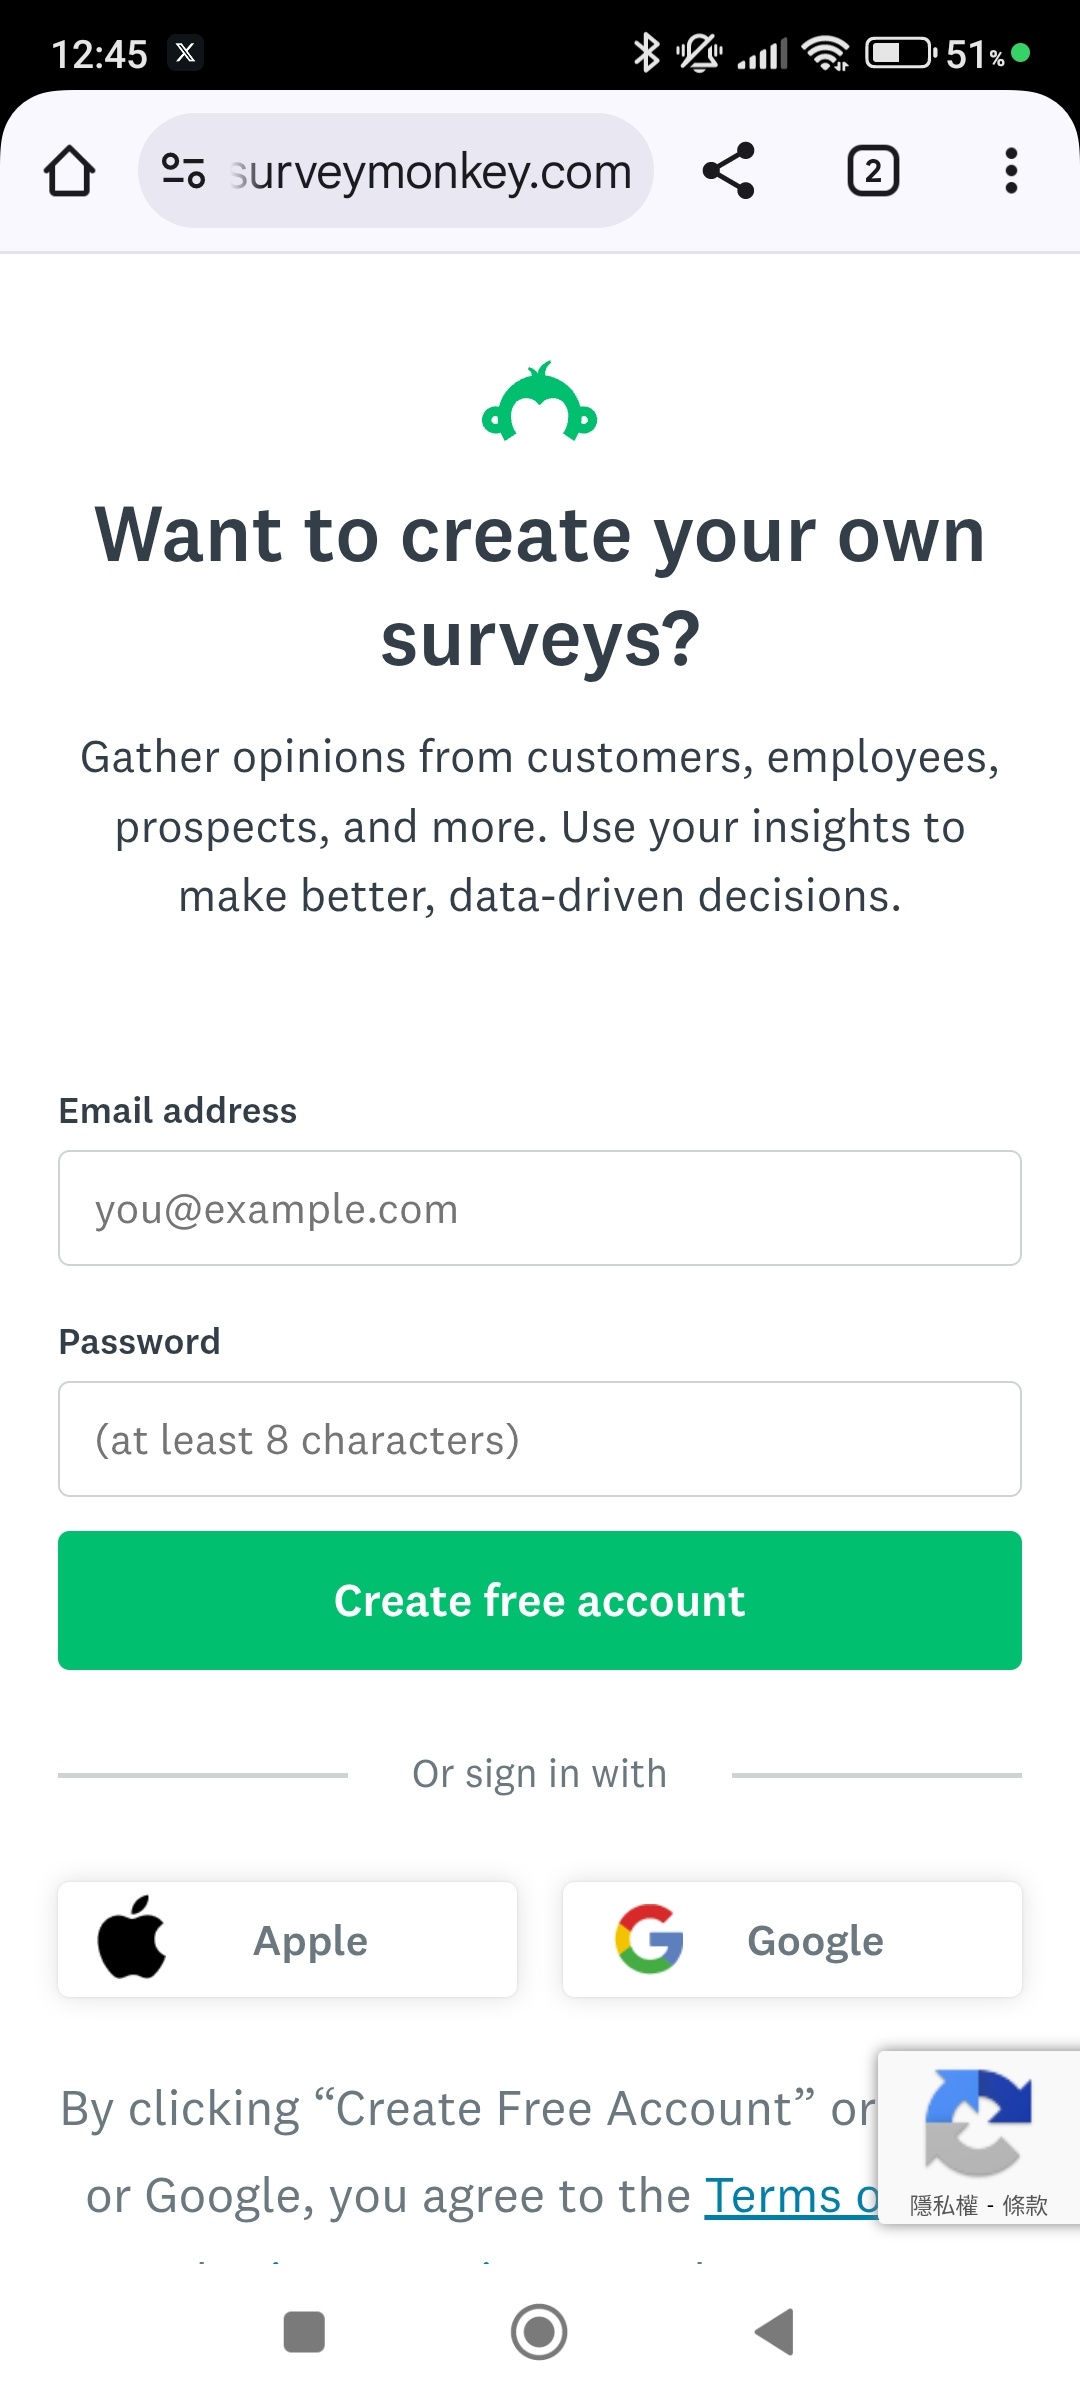The height and width of the screenshot is (2400, 1080).
Task: Focus the Password input field
Action: point(540,1439)
